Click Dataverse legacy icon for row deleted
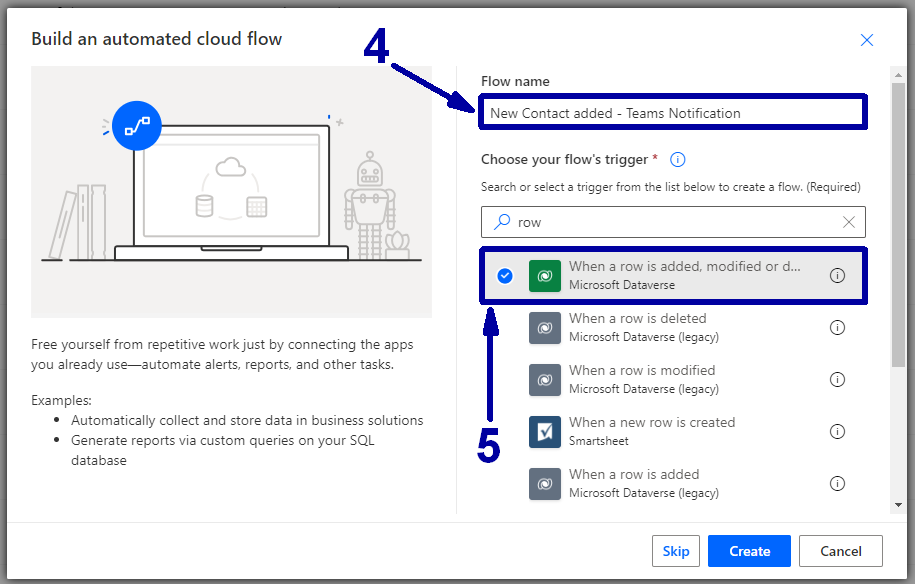This screenshot has height=584, width=915. pos(544,327)
